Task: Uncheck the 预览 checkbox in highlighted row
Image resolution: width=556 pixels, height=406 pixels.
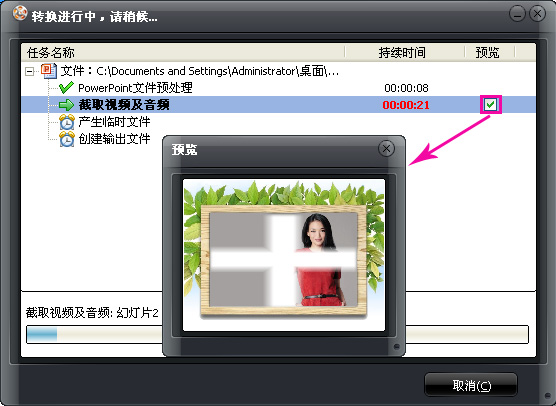Action: point(491,104)
